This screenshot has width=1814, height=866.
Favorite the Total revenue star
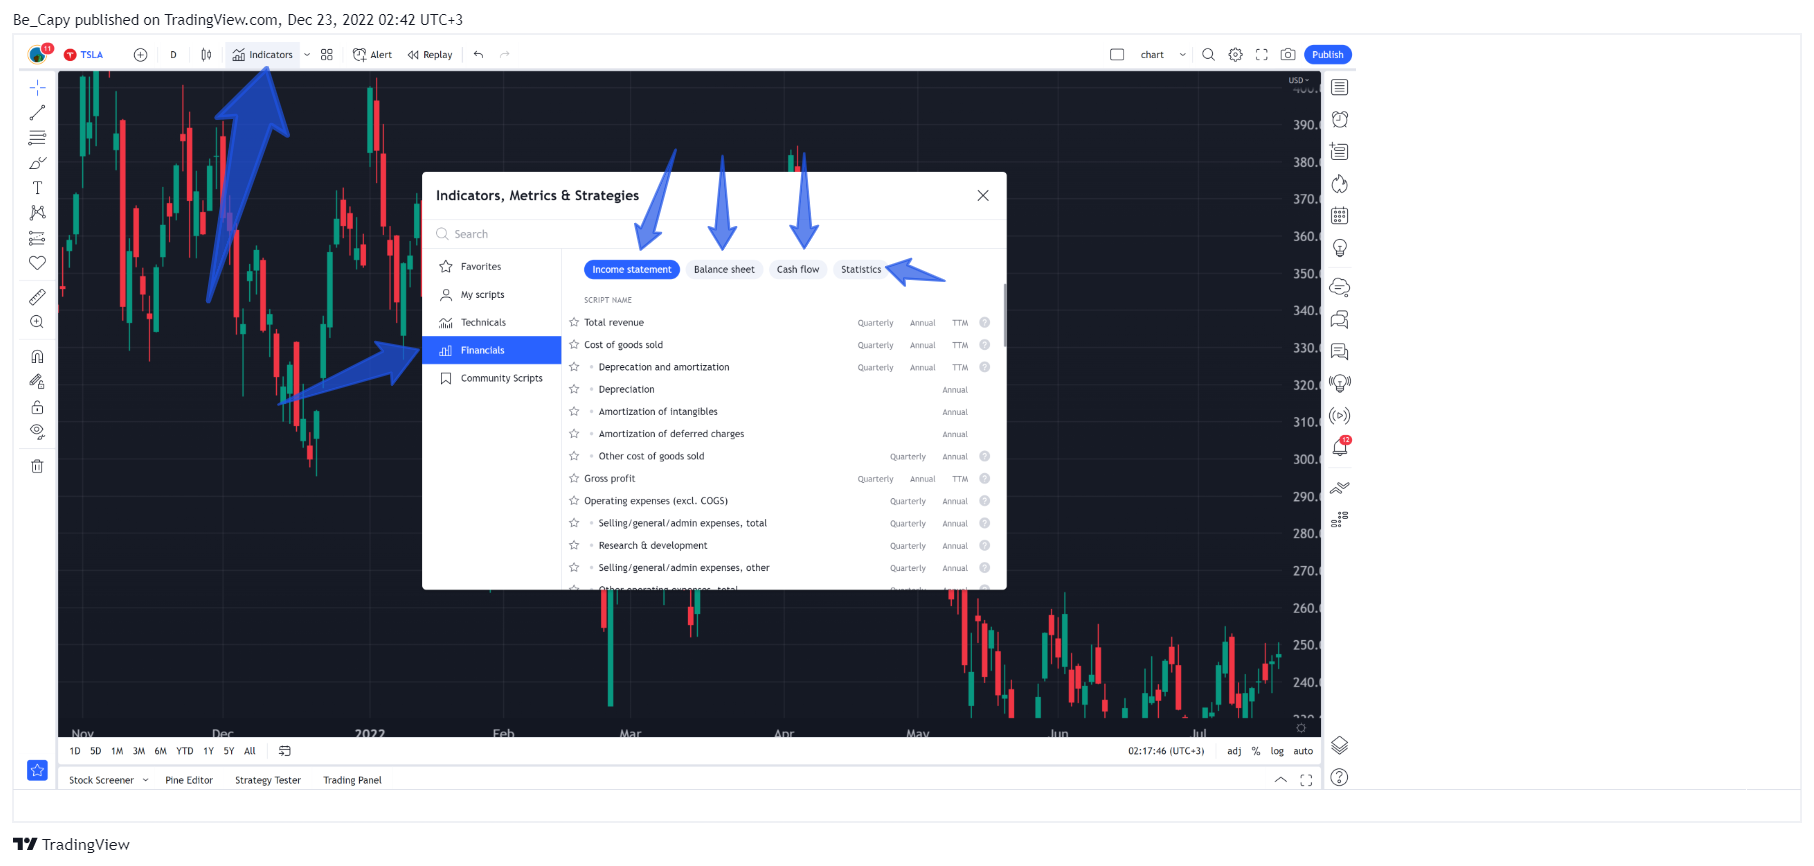pos(574,323)
